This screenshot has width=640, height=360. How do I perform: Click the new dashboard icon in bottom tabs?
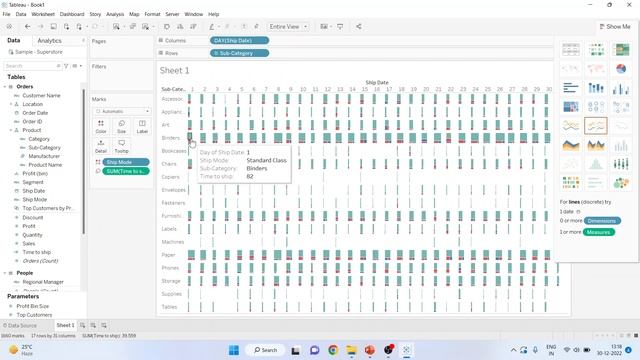click(93, 325)
